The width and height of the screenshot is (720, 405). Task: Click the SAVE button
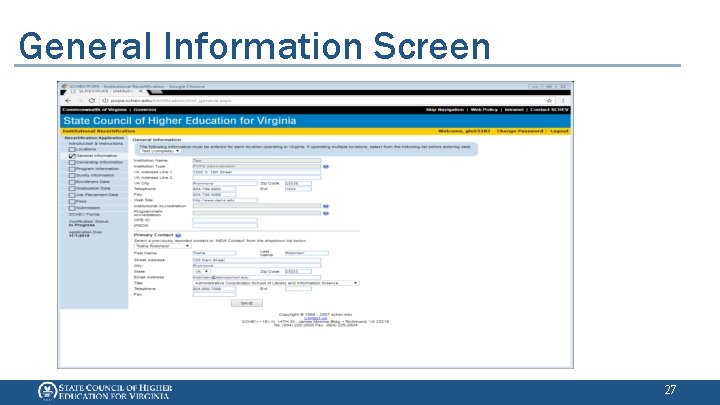point(247,303)
